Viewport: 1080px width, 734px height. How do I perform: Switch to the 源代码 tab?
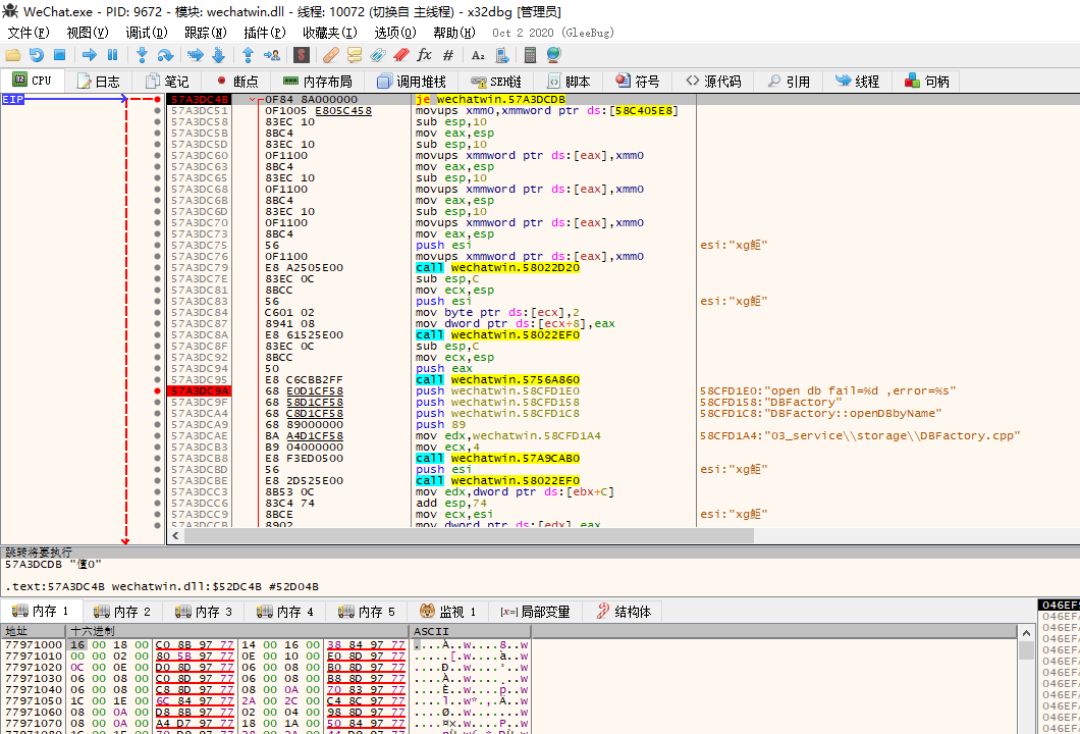pos(714,81)
